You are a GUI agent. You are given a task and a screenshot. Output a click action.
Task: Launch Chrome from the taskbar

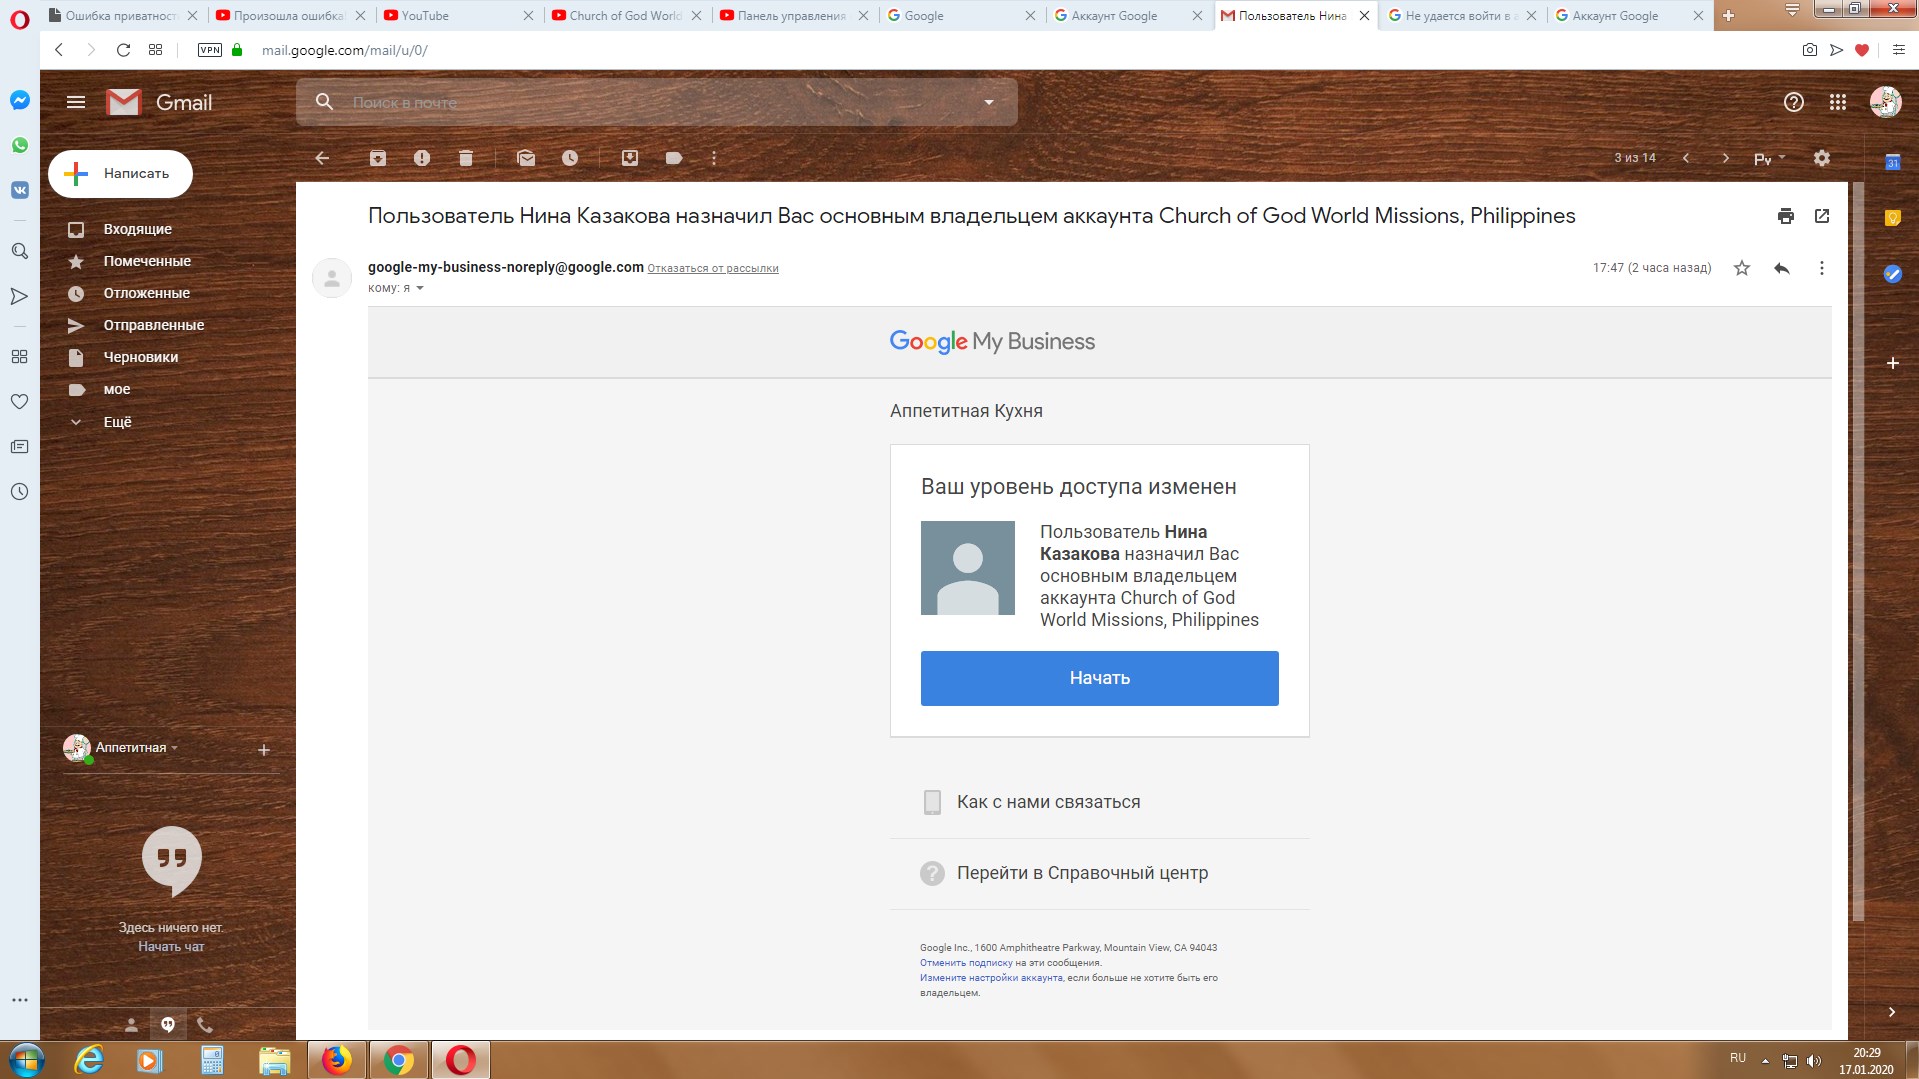click(398, 1060)
